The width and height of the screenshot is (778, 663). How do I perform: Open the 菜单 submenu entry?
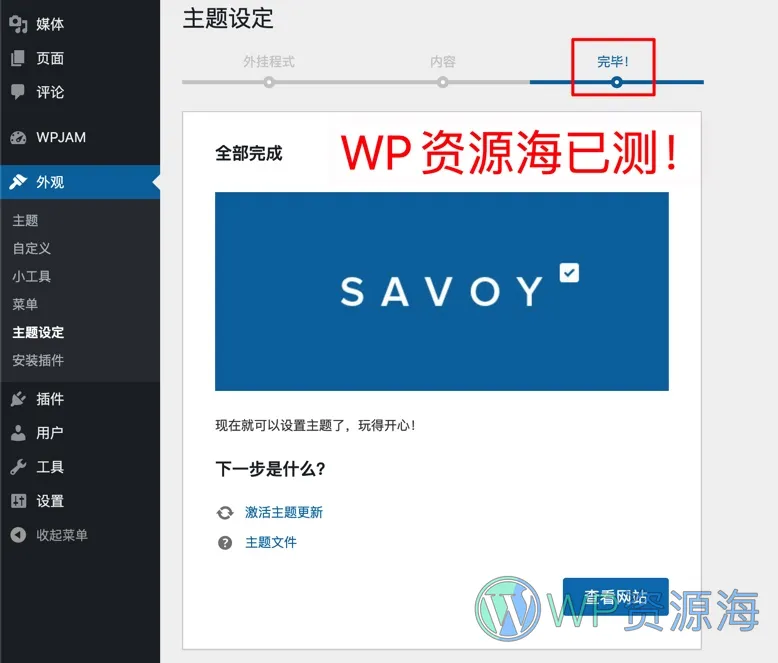pos(25,304)
